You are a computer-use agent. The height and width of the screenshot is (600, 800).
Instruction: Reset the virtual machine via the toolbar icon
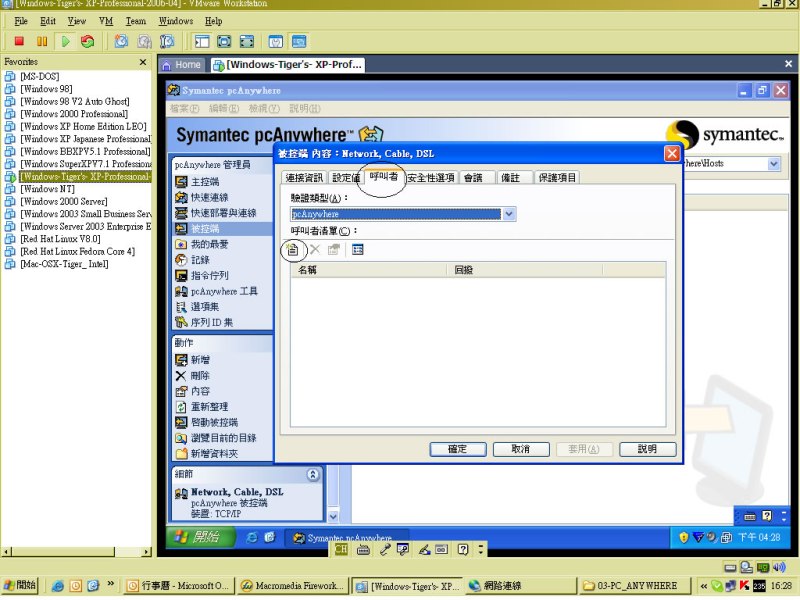pos(88,41)
